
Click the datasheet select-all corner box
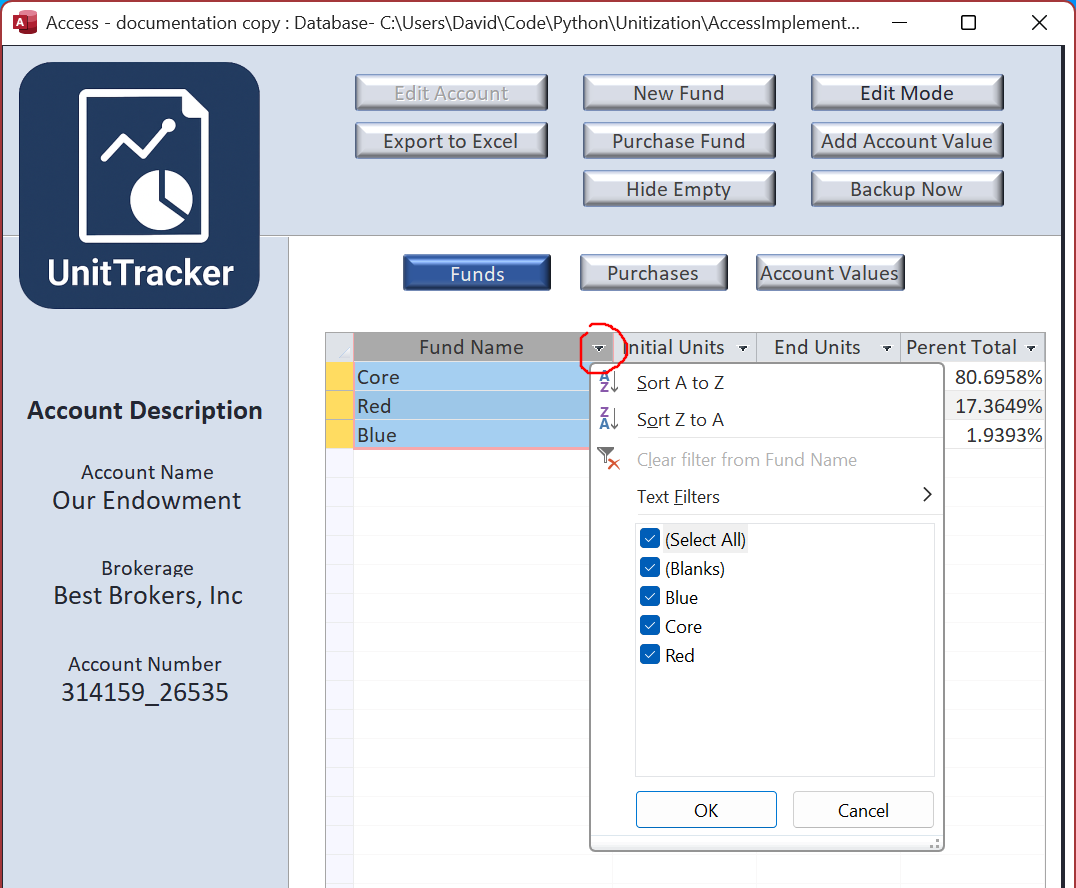pos(340,347)
